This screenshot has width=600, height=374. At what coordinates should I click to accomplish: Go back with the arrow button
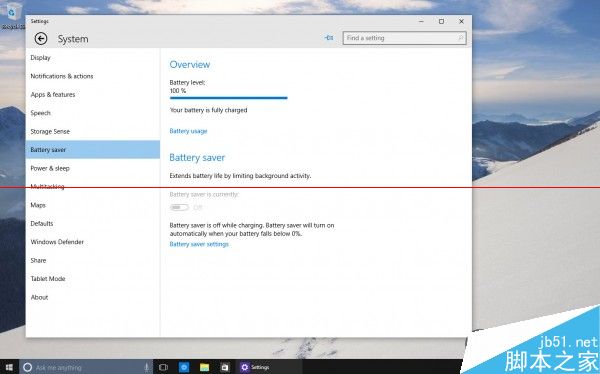pos(41,39)
